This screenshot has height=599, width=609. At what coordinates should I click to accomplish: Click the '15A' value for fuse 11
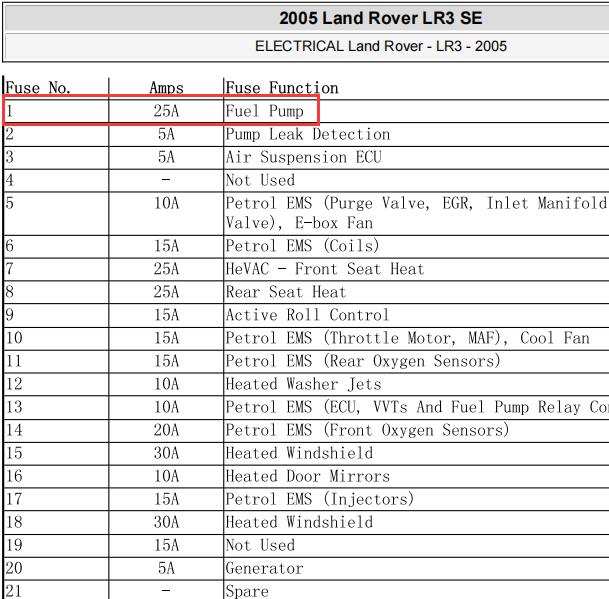tap(166, 361)
